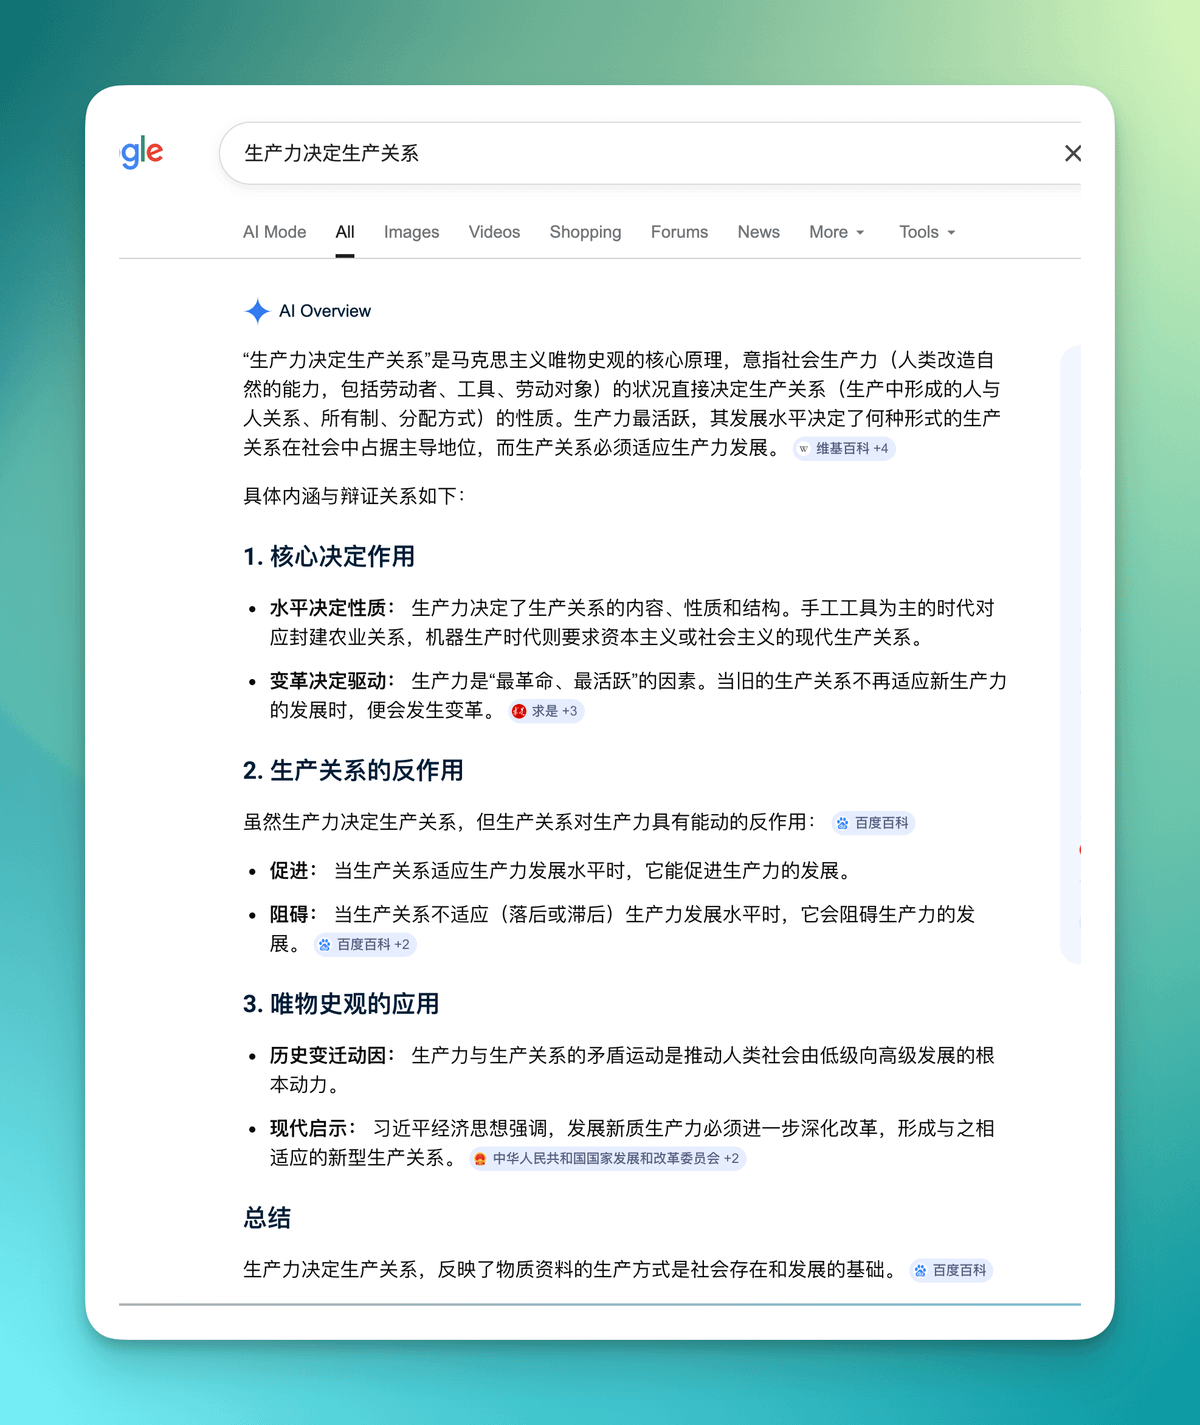Clear the search box with X icon
This screenshot has width=1200, height=1425.
[x=1072, y=153]
